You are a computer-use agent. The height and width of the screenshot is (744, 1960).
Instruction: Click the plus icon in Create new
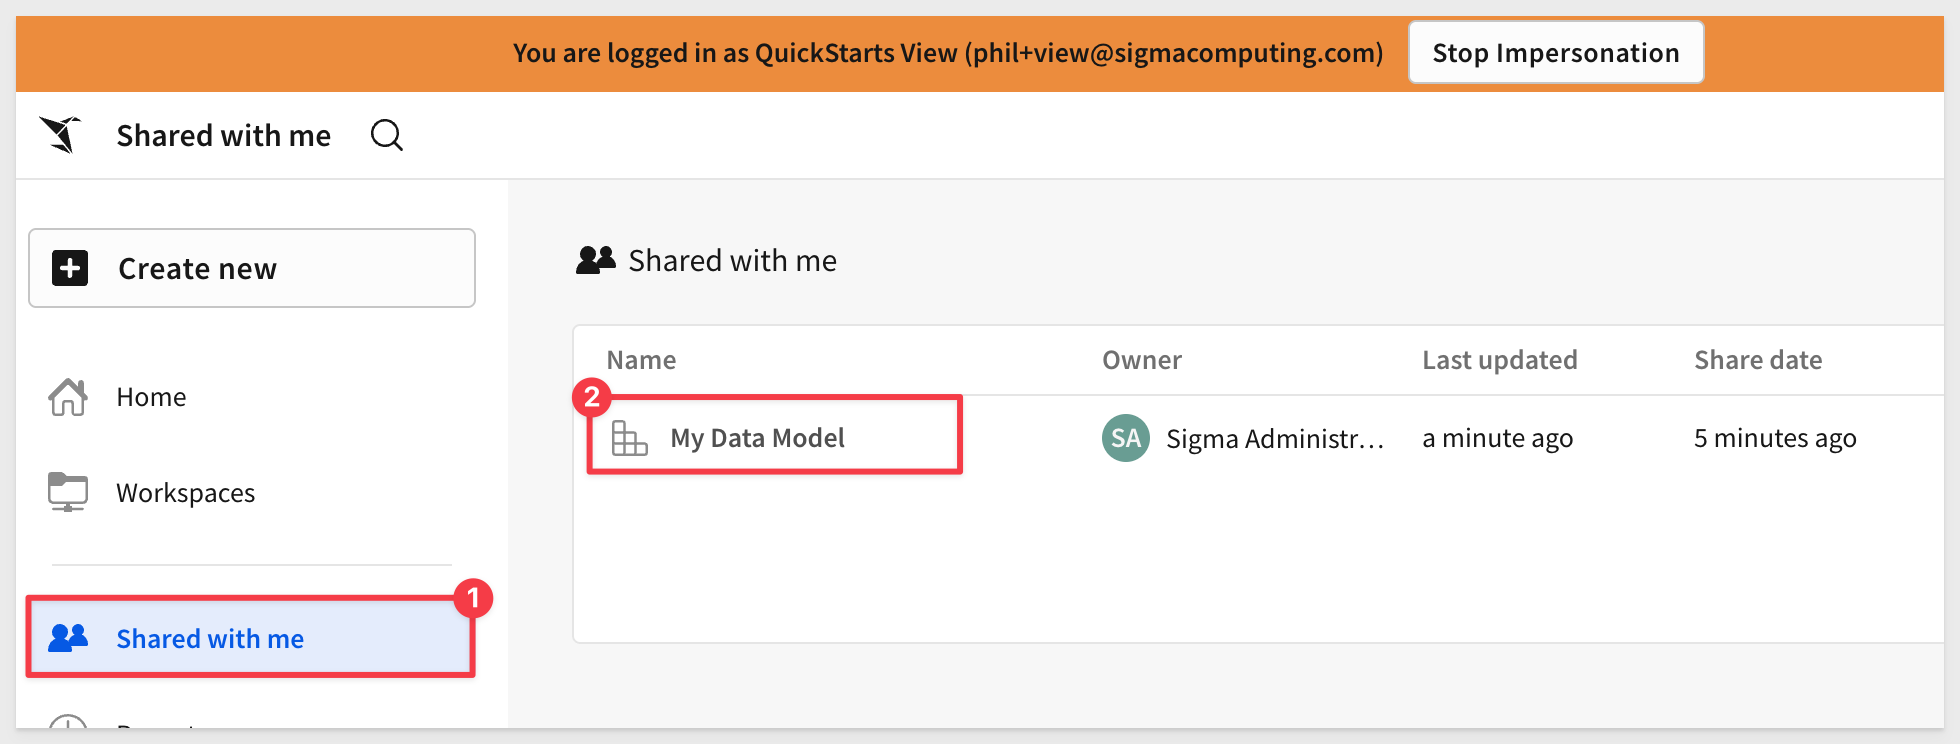click(70, 268)
